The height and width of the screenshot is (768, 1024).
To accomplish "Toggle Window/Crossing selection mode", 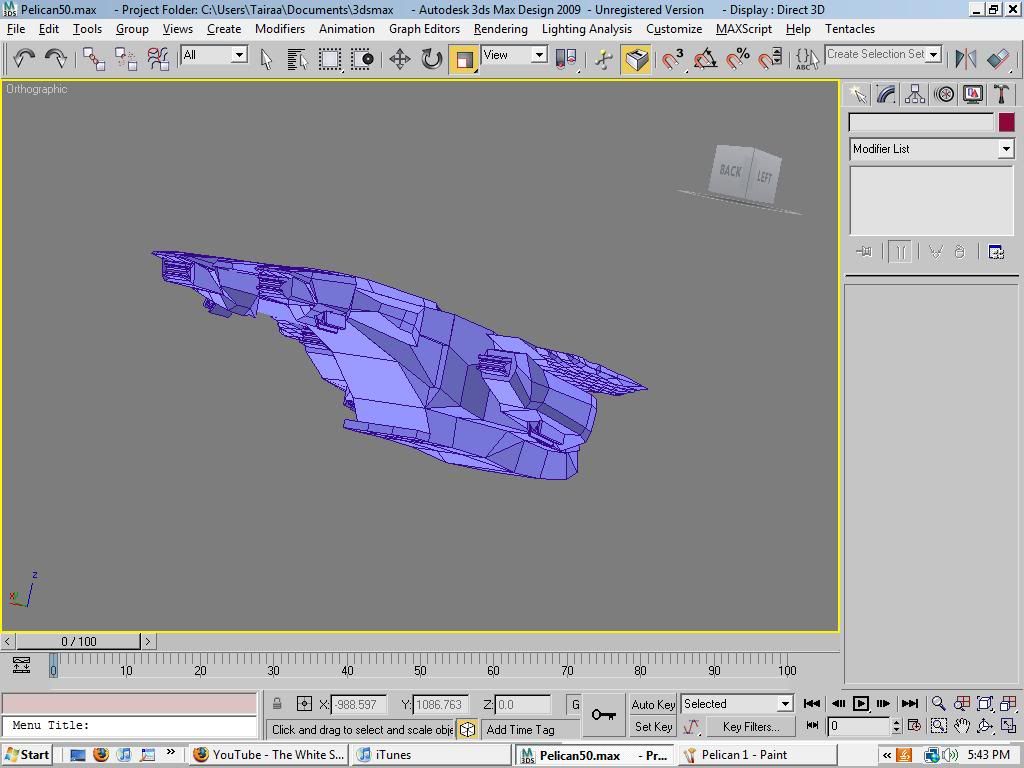I will point(362,59).
